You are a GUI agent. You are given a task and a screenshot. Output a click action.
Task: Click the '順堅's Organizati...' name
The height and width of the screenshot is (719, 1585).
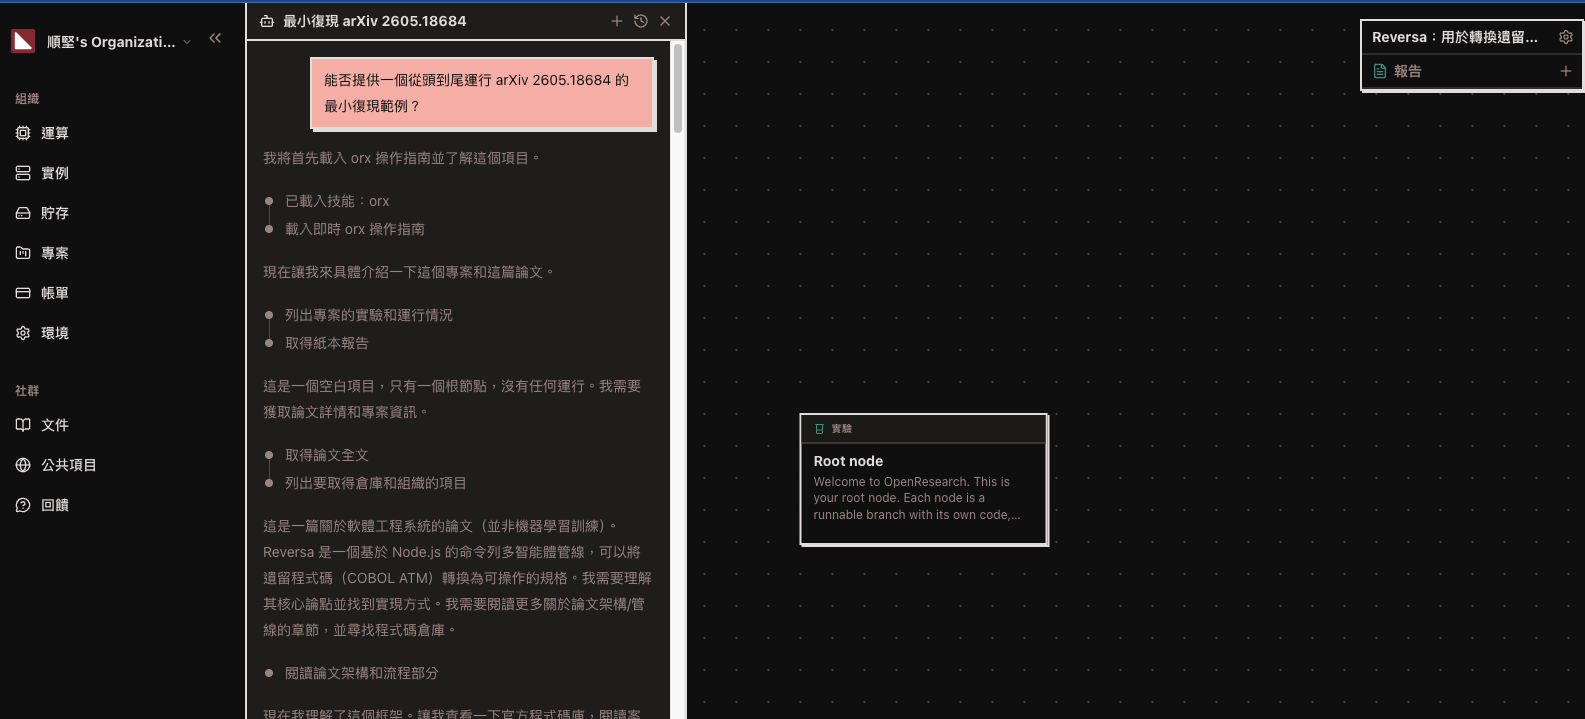111,42
